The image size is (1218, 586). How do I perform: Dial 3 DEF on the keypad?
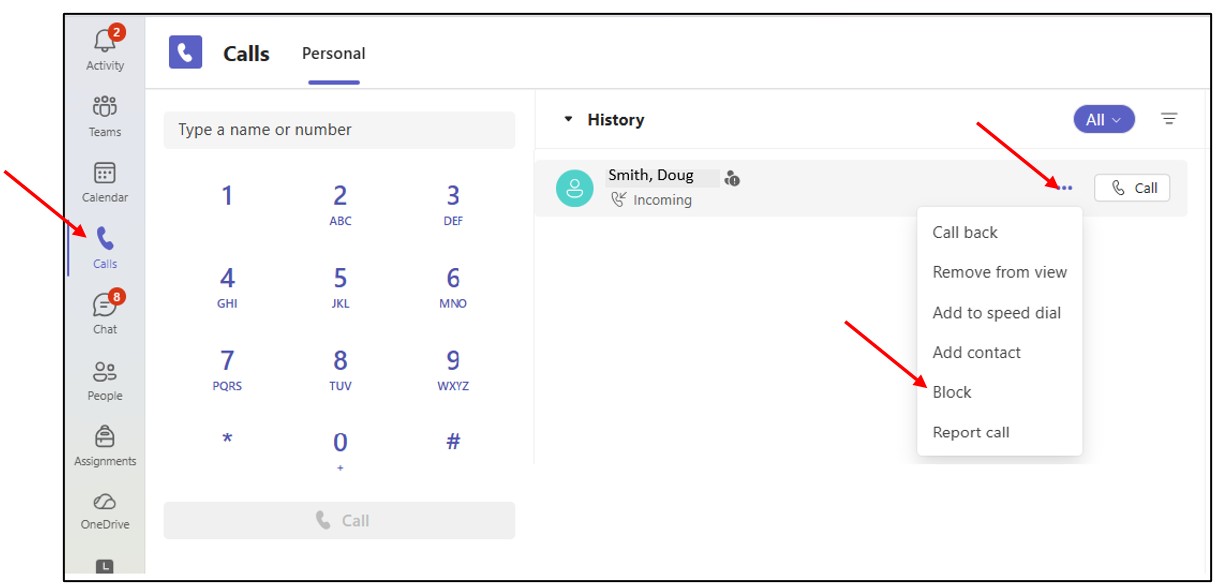tap(453, 204)
